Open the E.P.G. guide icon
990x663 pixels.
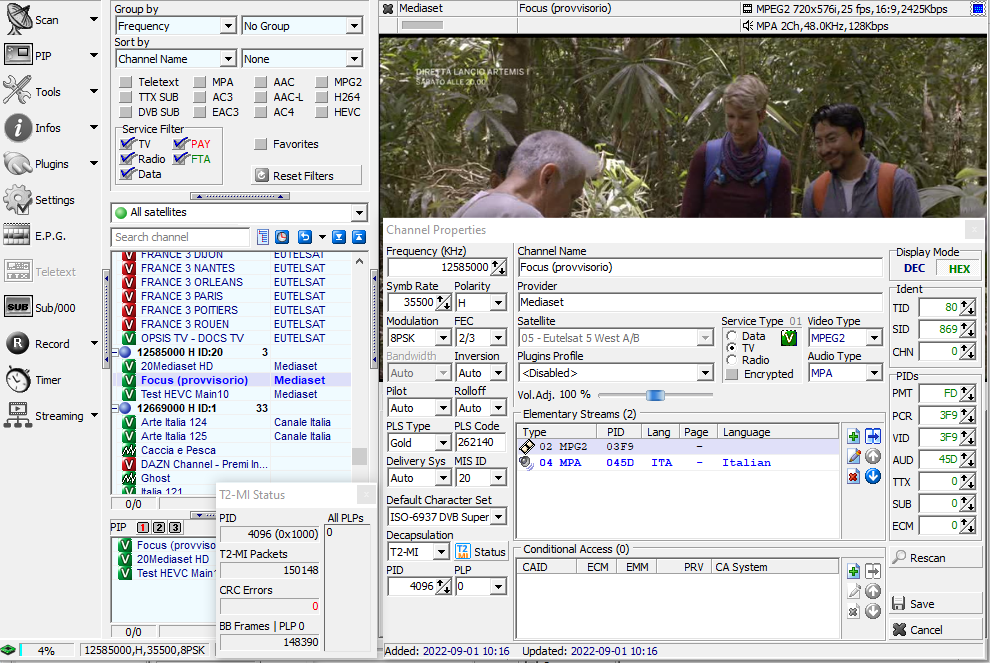click(17, 236)
